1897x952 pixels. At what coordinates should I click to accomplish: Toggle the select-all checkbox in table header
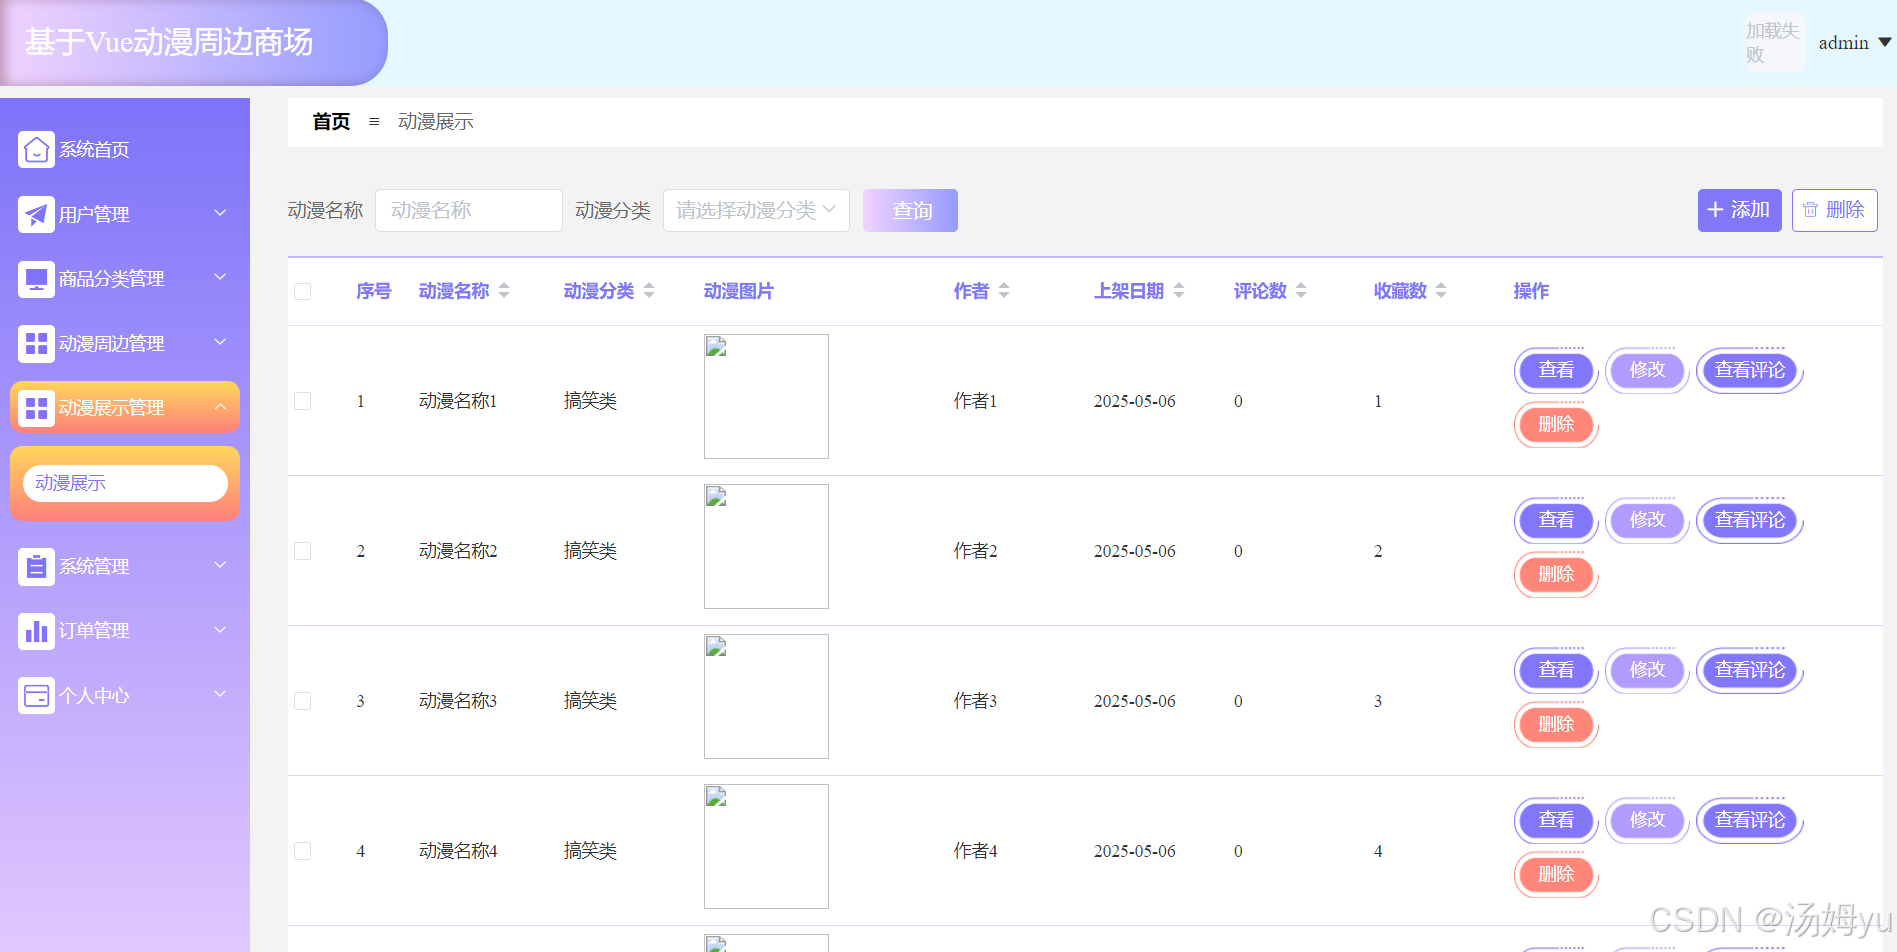(x=303, y=291)
